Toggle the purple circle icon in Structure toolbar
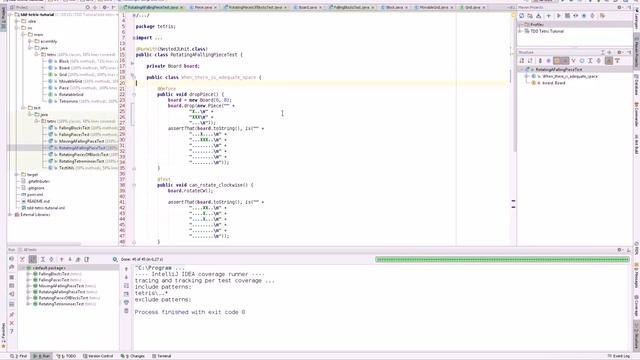Image resolution: width=640 pixels, height=360 pixels. (548, 61)
